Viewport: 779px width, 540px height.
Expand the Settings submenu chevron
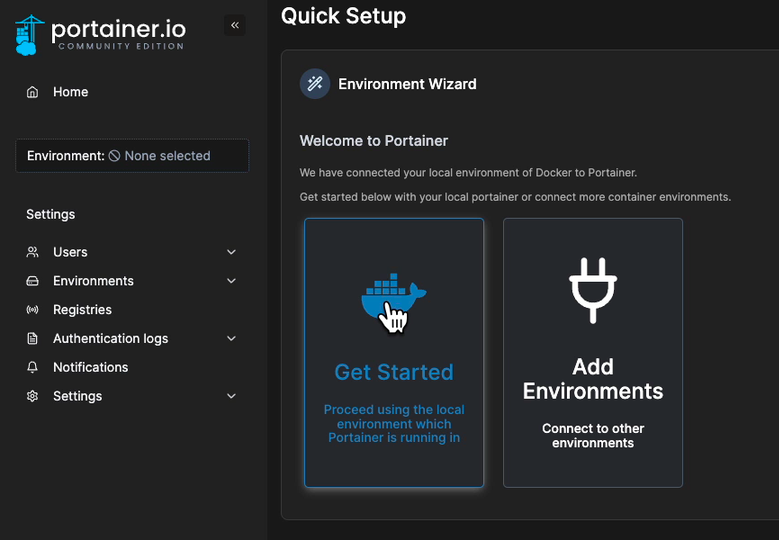coord(232,396)
